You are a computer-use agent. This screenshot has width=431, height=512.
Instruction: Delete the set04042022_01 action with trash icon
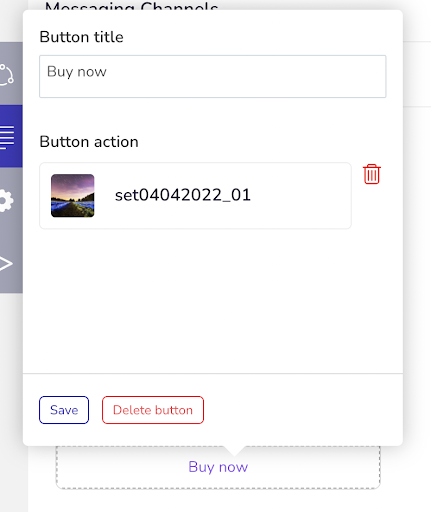372,174
